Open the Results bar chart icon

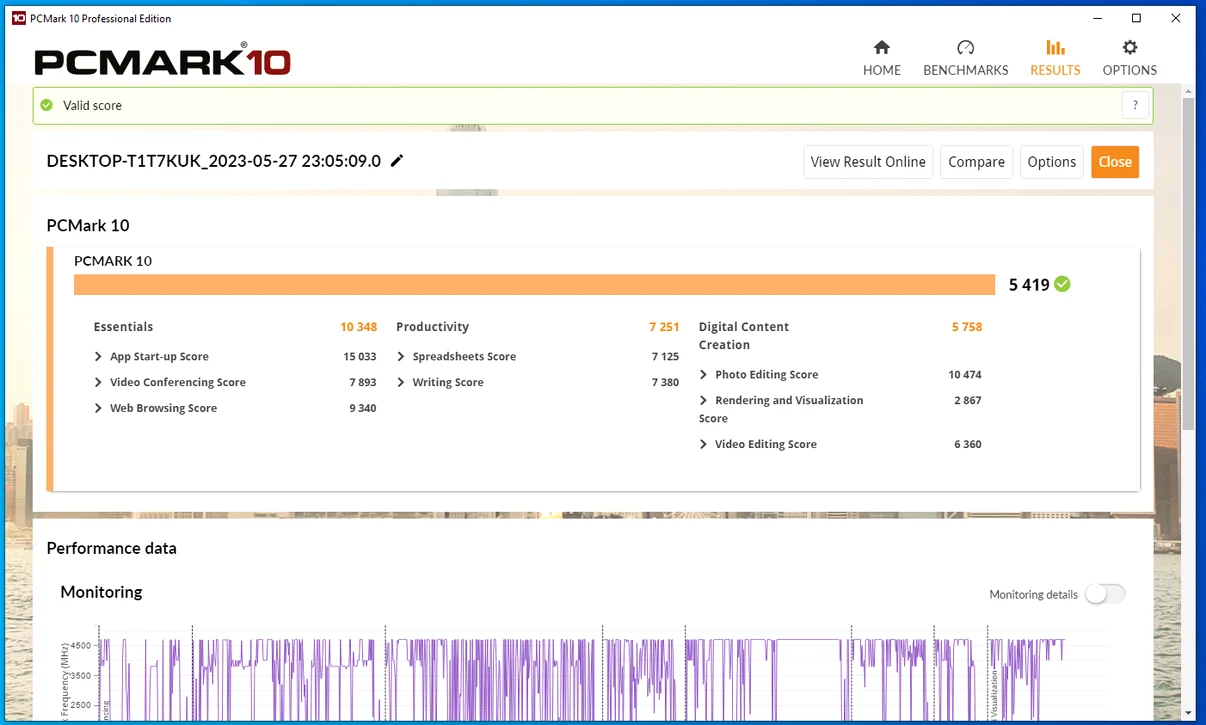pyautogui.click(x=1055, y=47)
